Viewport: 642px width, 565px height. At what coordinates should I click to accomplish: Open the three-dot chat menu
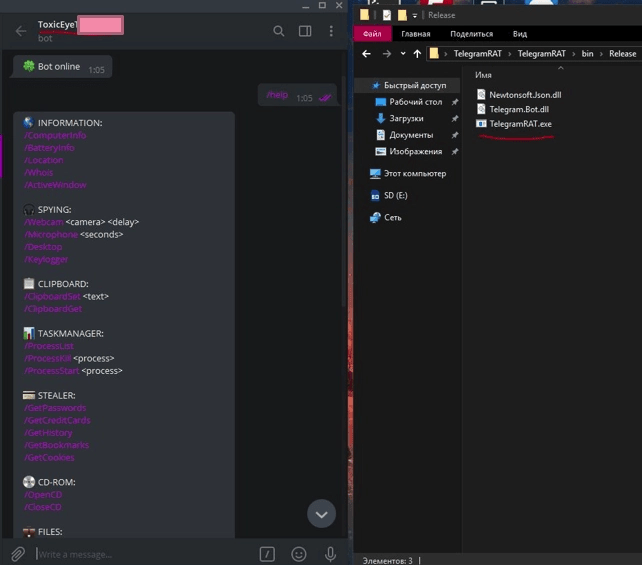pos(331,31)
